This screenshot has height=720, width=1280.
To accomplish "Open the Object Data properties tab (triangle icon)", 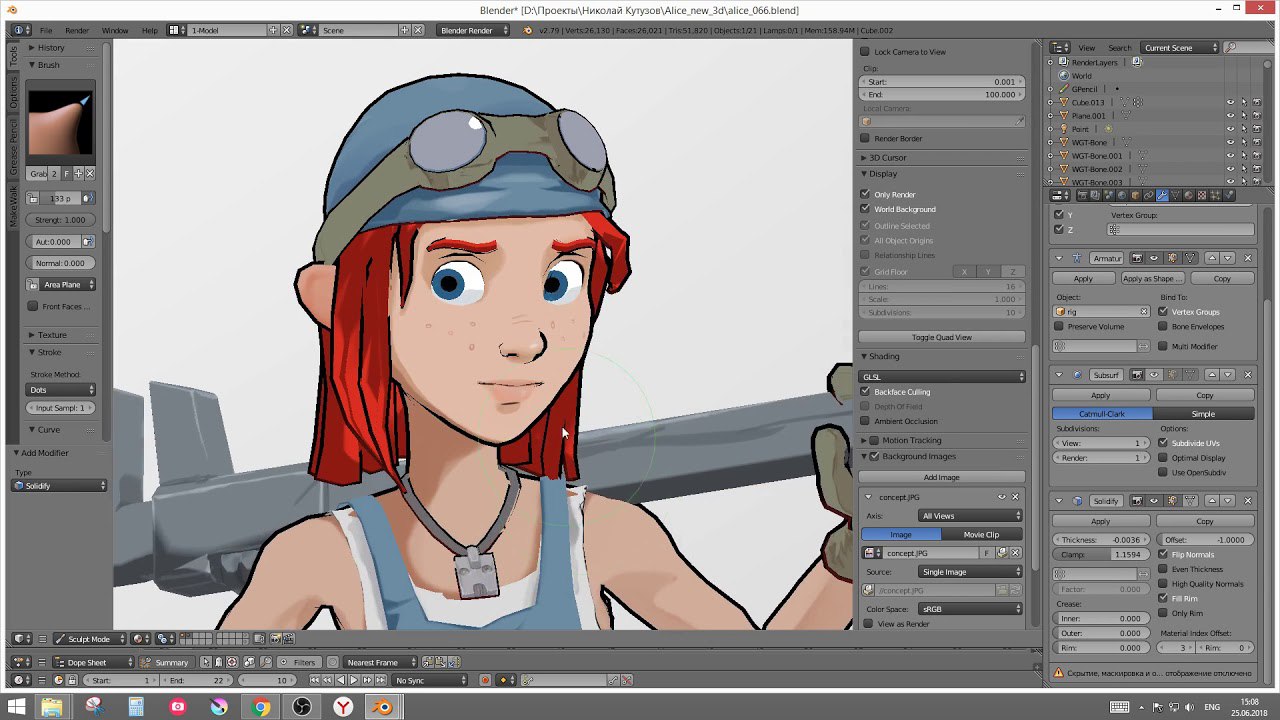I will coord(1175,195).
